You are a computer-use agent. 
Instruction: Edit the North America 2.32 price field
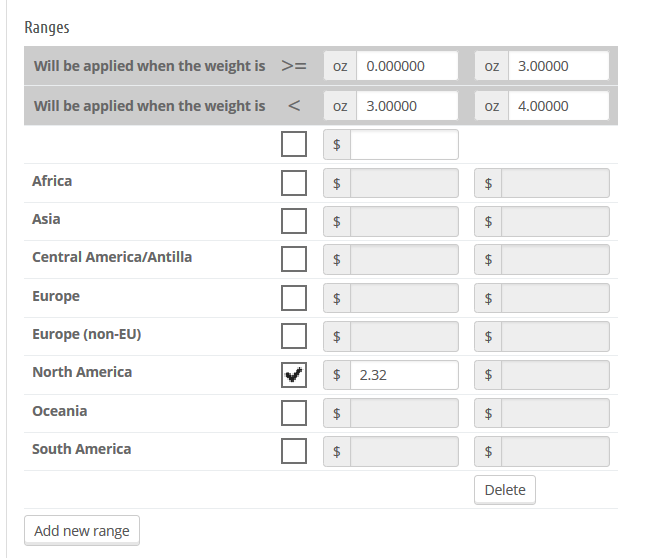pyautogui.click(x=404, y=375)
